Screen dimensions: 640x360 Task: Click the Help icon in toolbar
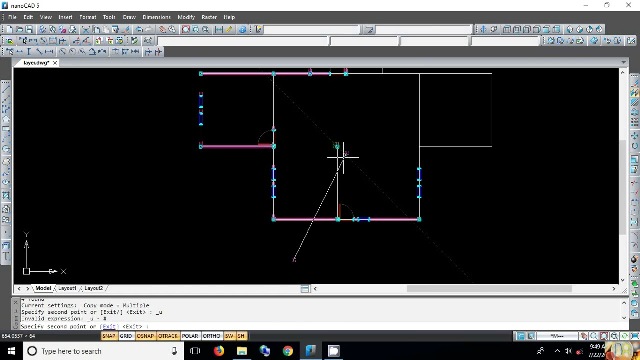pyautogui.click(x=242, y=29)
